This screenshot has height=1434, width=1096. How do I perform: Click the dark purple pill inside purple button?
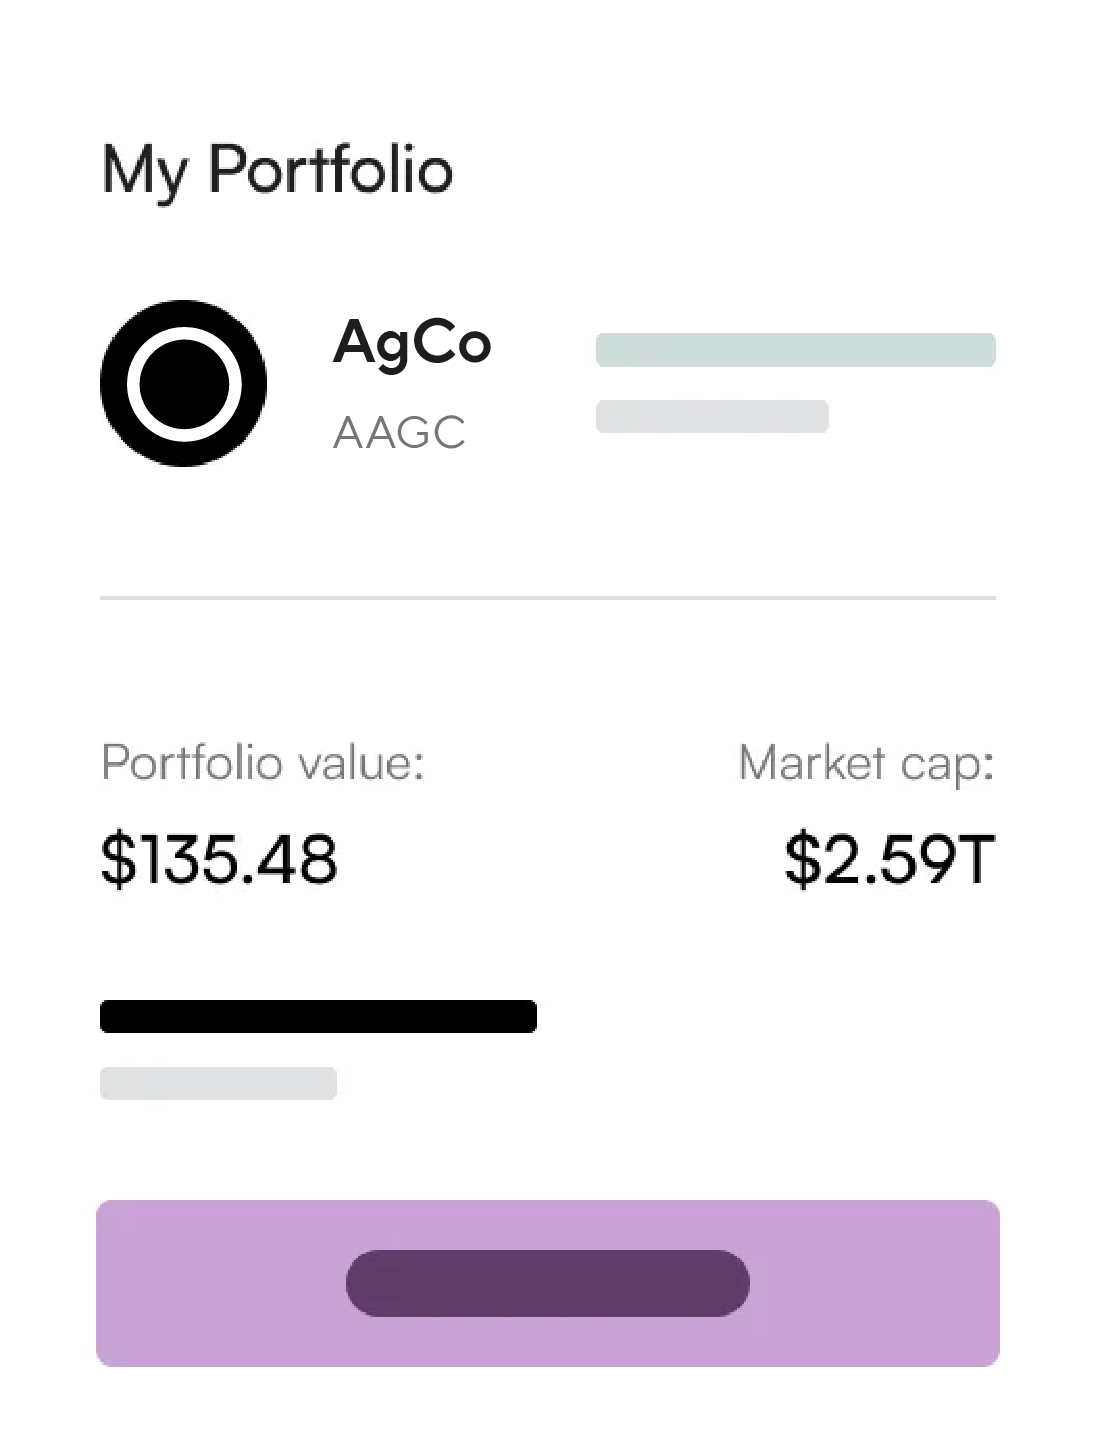(548, 1283)
